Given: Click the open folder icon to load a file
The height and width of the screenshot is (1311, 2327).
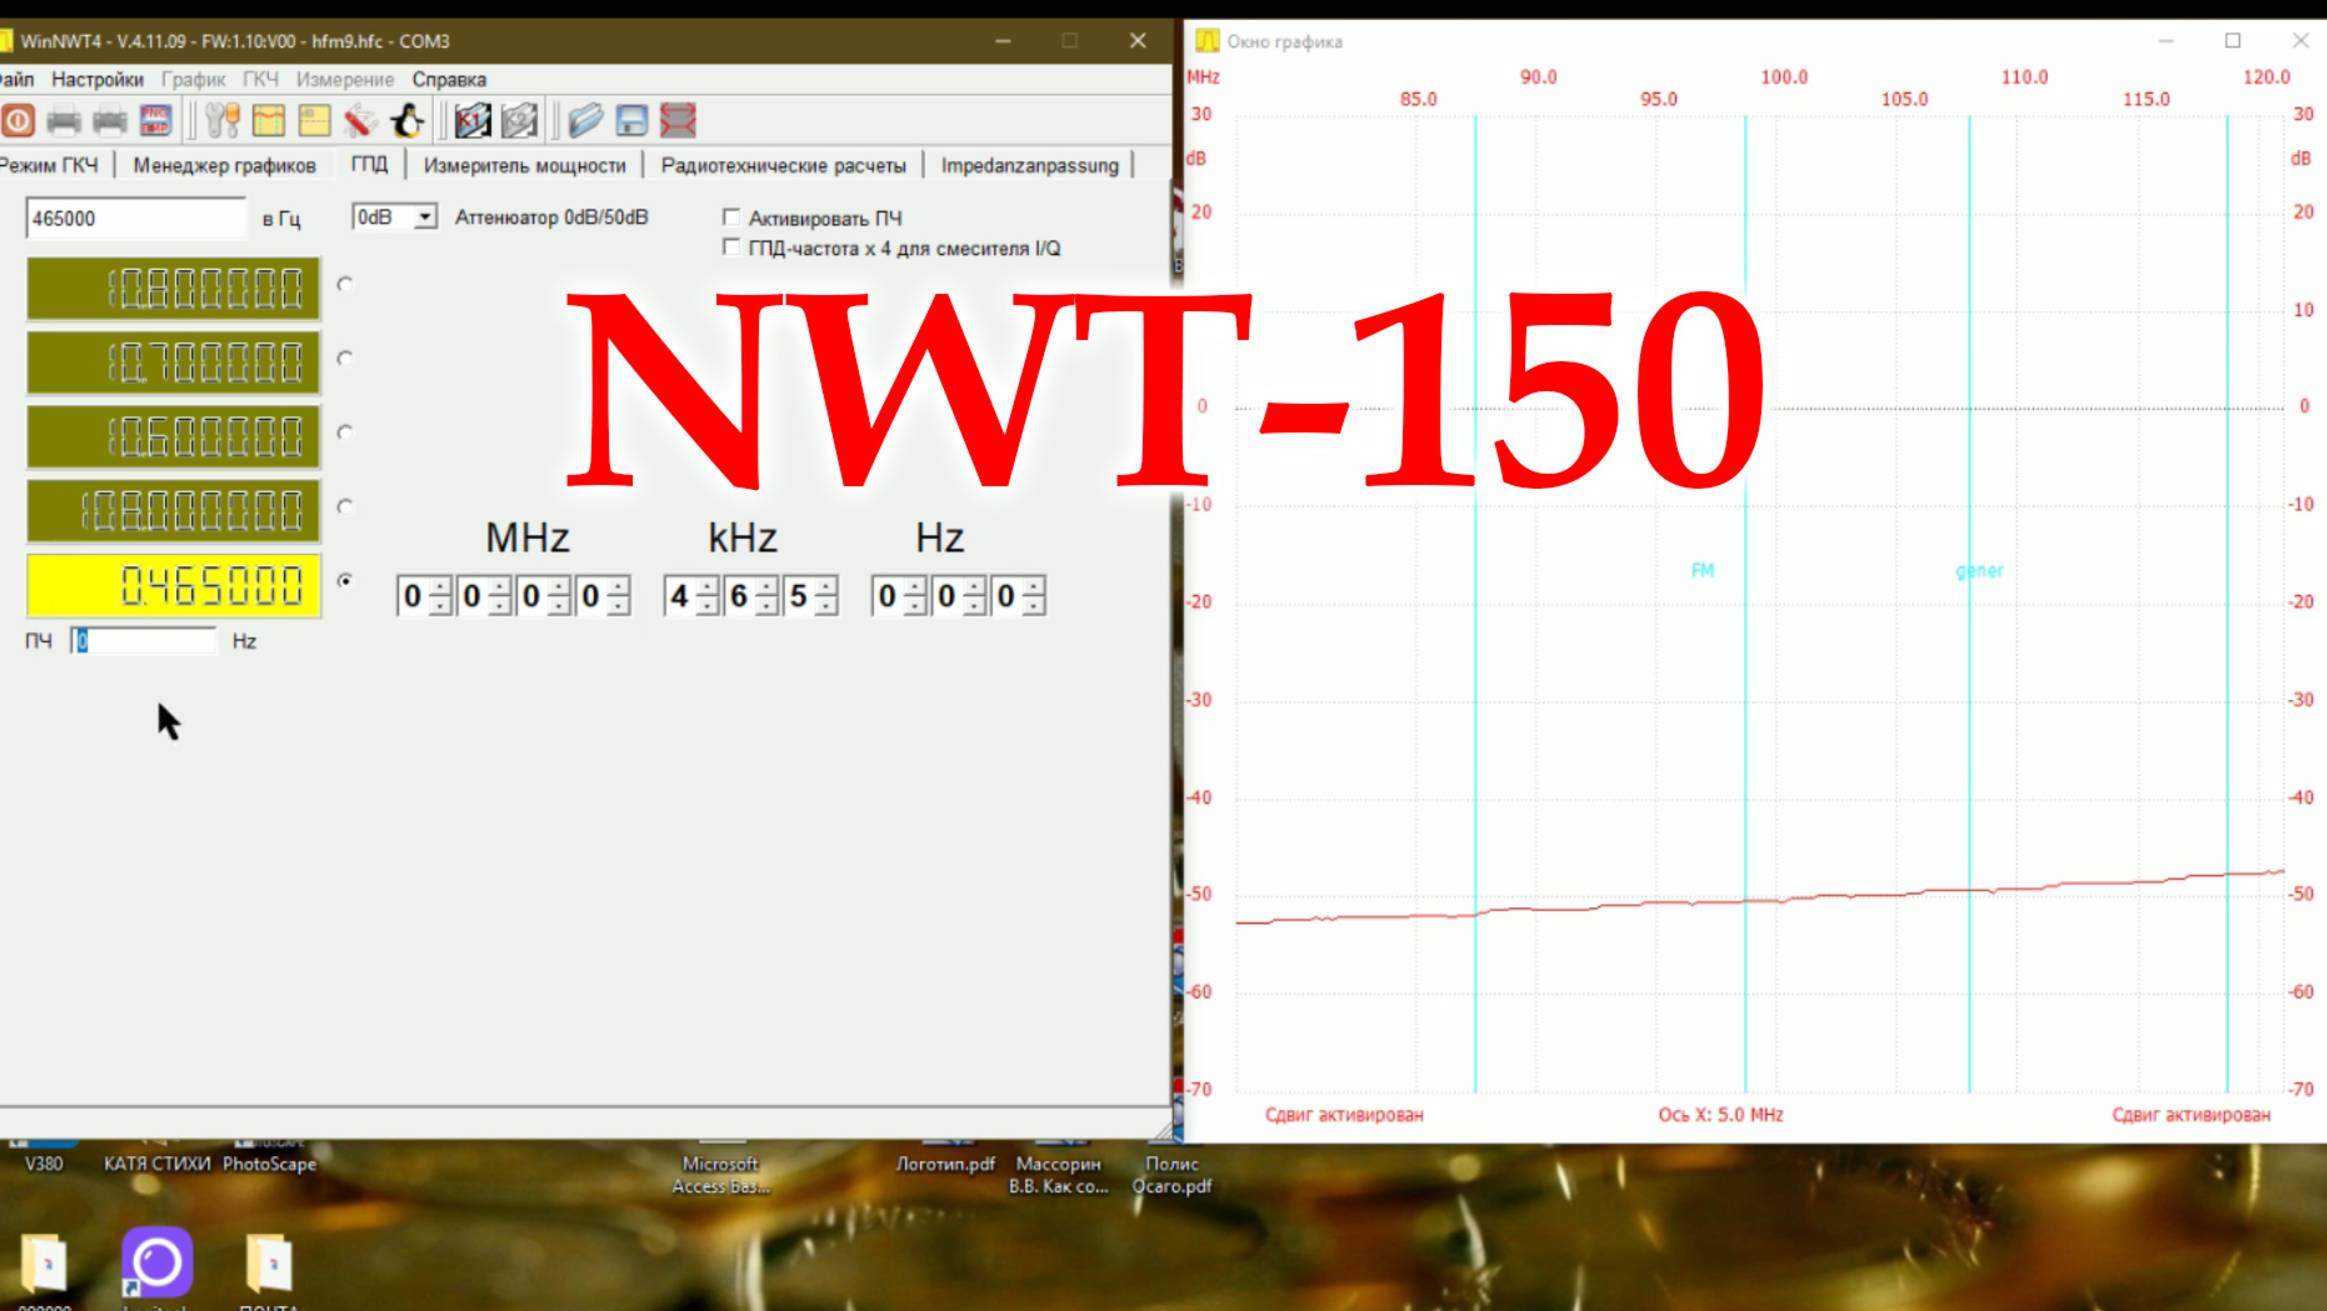Looking at the screenshot, I should click(588, 120).
